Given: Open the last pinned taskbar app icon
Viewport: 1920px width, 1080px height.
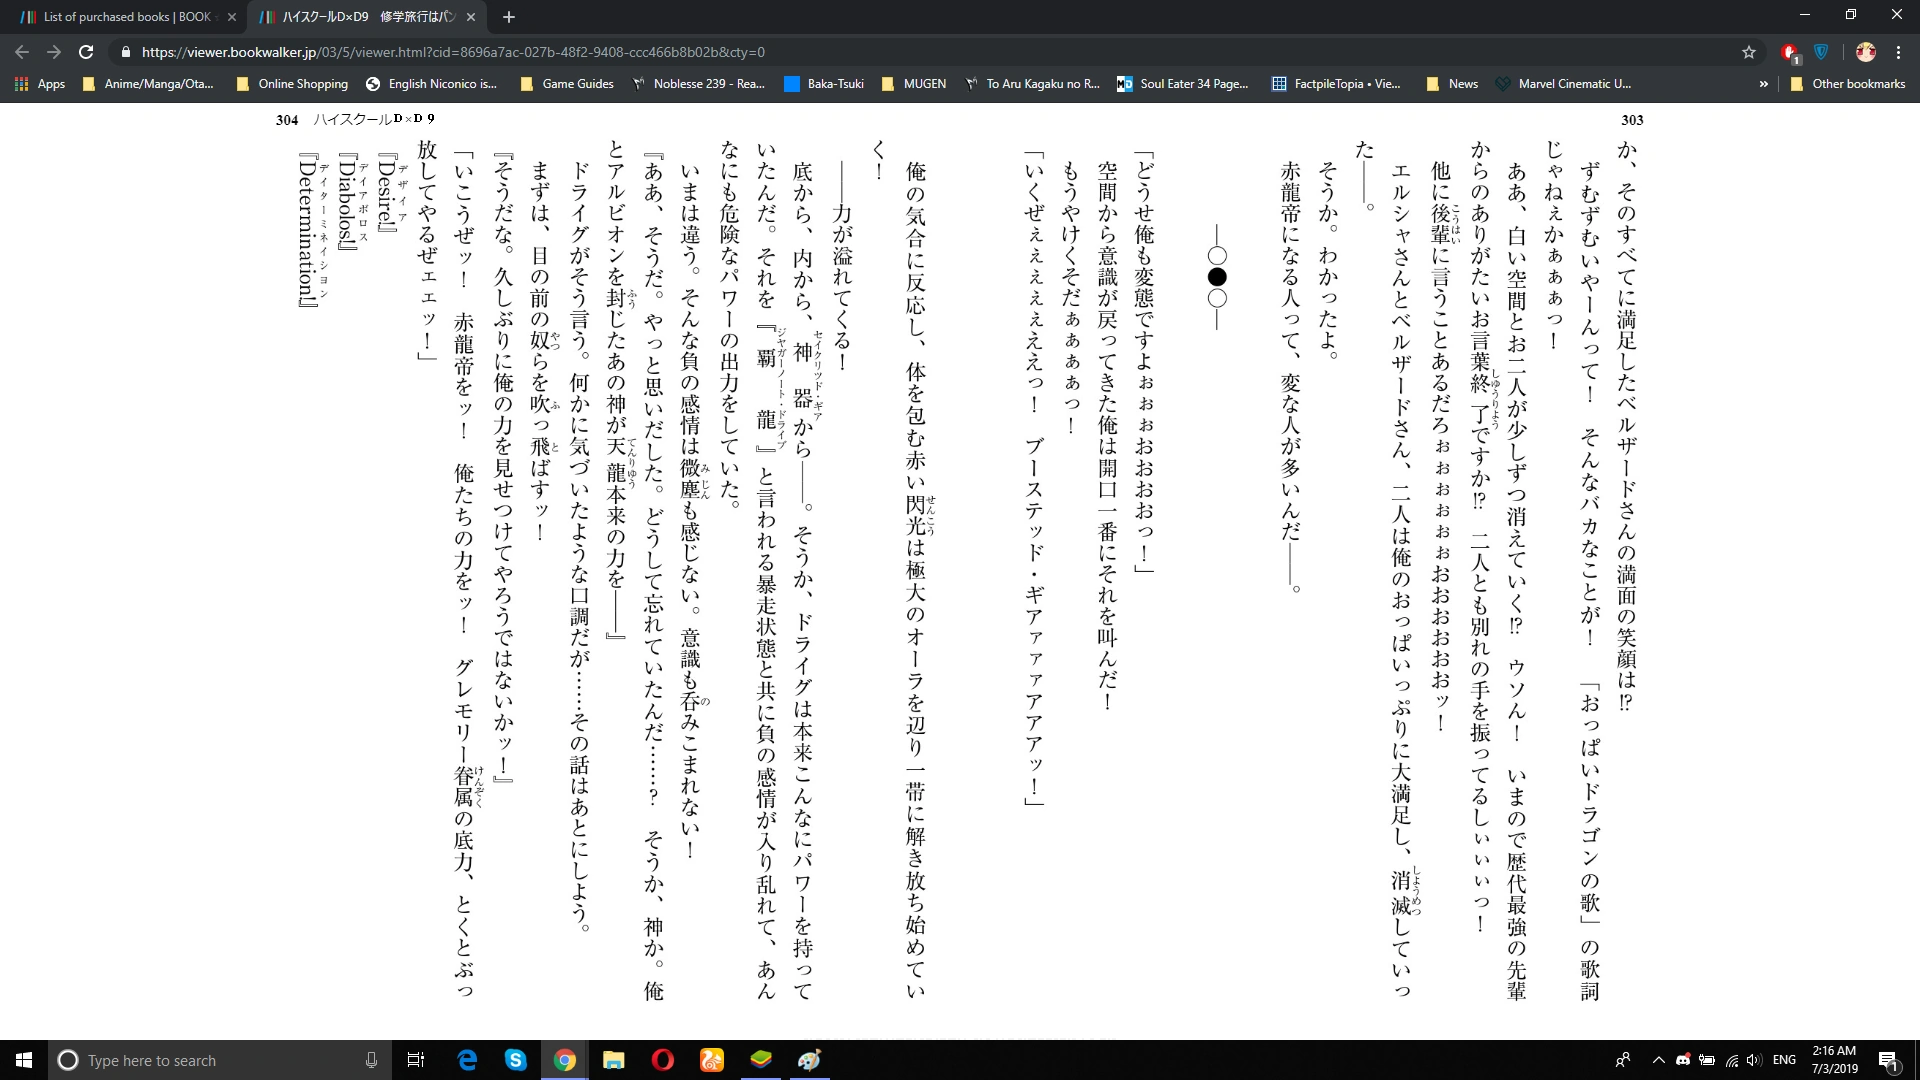Looking at the screenshot, I should coord(810,1060).
